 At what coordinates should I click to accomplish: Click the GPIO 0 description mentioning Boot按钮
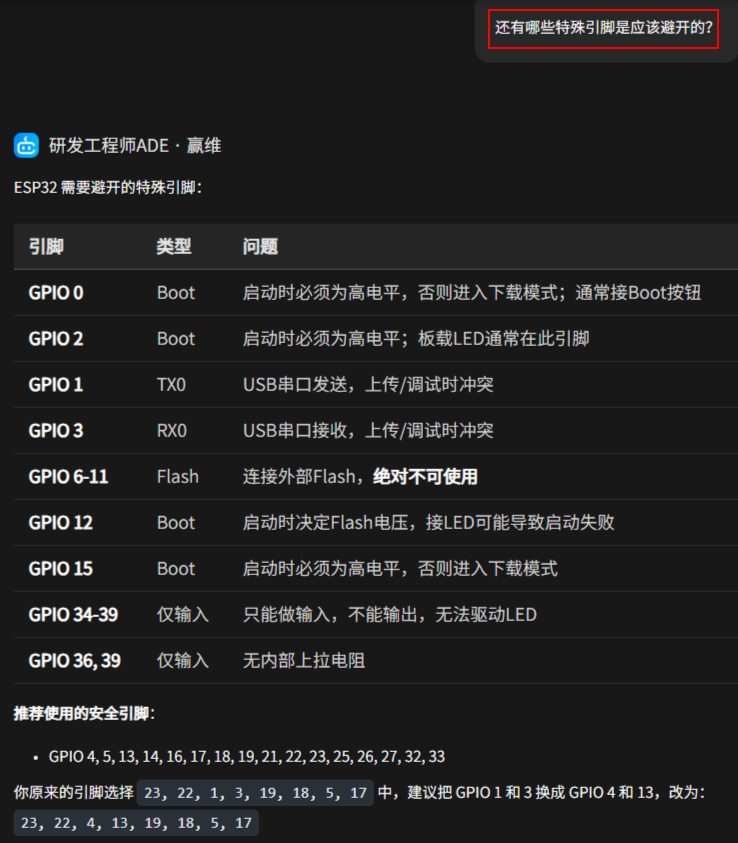[472, 293]
